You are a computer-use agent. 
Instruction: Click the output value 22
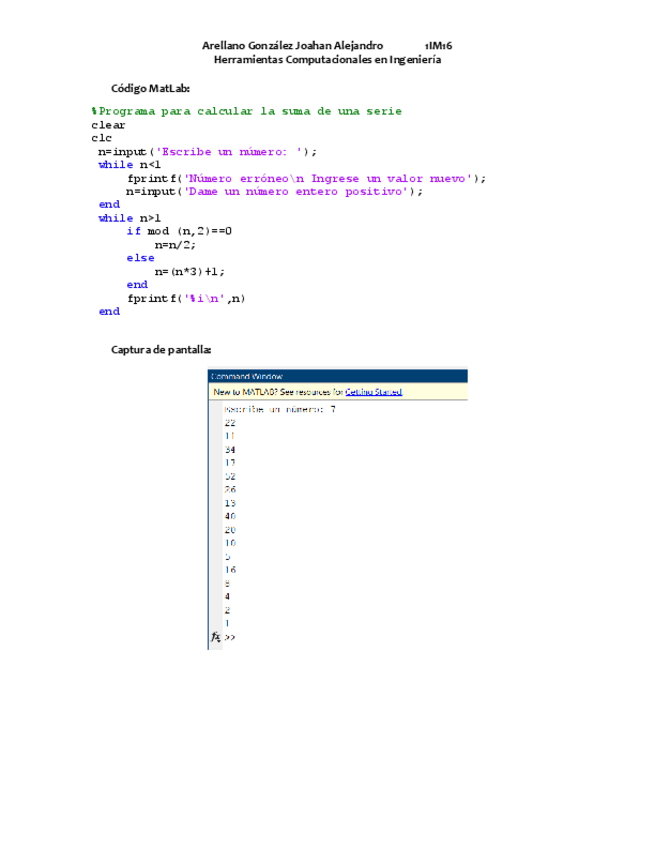[230, 423]
